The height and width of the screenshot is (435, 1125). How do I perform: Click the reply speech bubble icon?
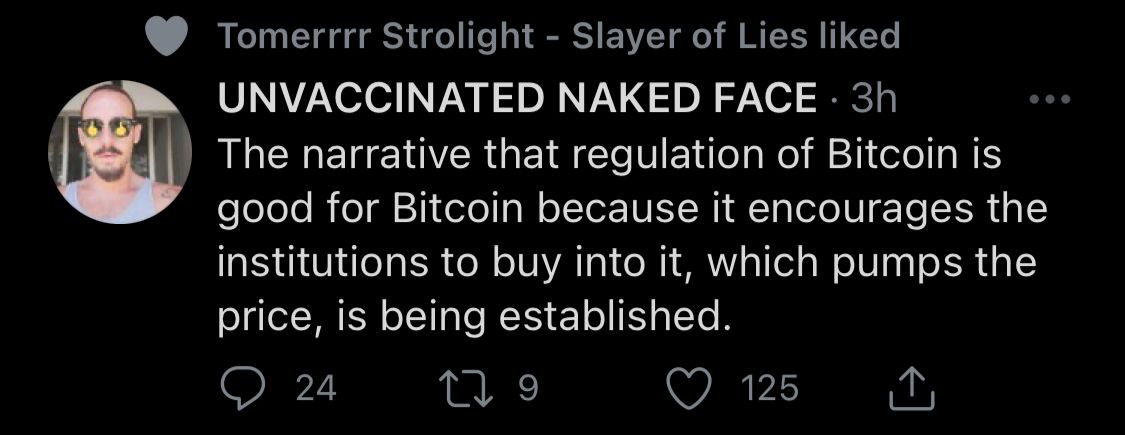(x=239, y=387)
